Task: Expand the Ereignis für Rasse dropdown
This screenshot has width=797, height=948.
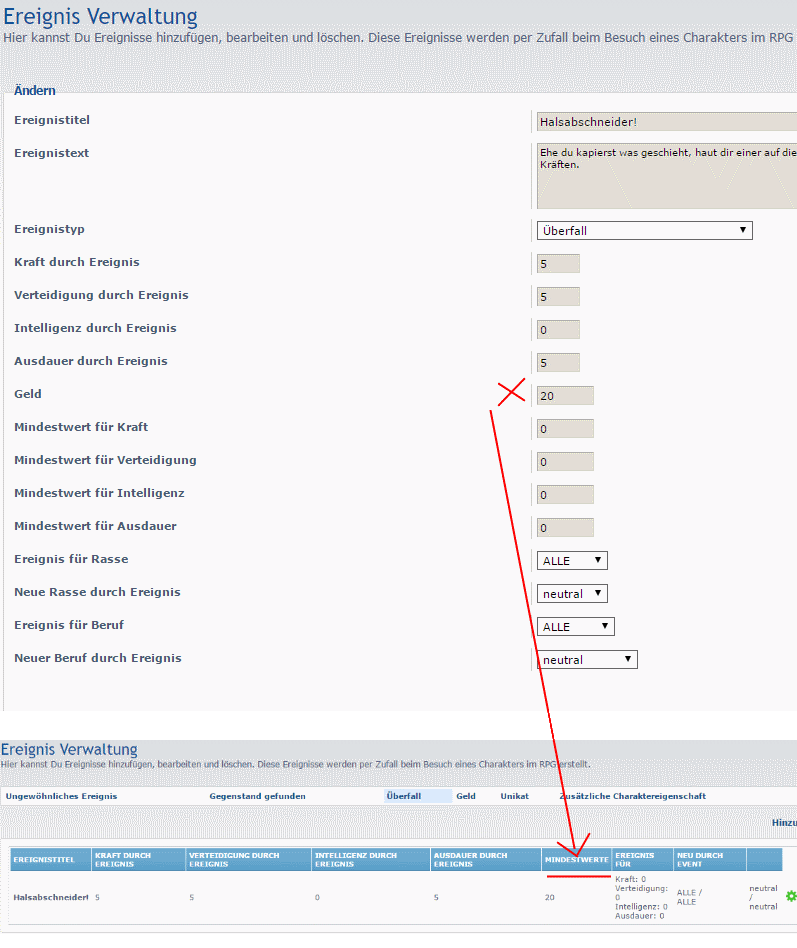Action: click(x=572, y=561)
